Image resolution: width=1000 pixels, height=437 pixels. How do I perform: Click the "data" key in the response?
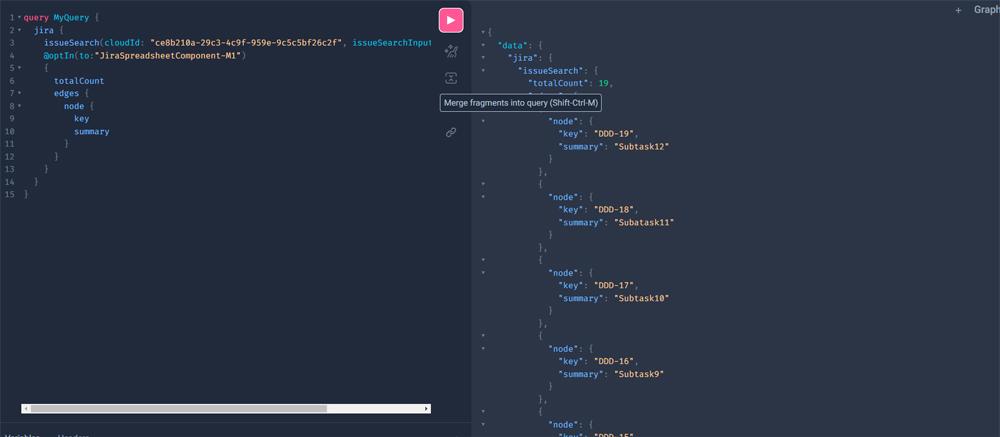click(512, 45)
